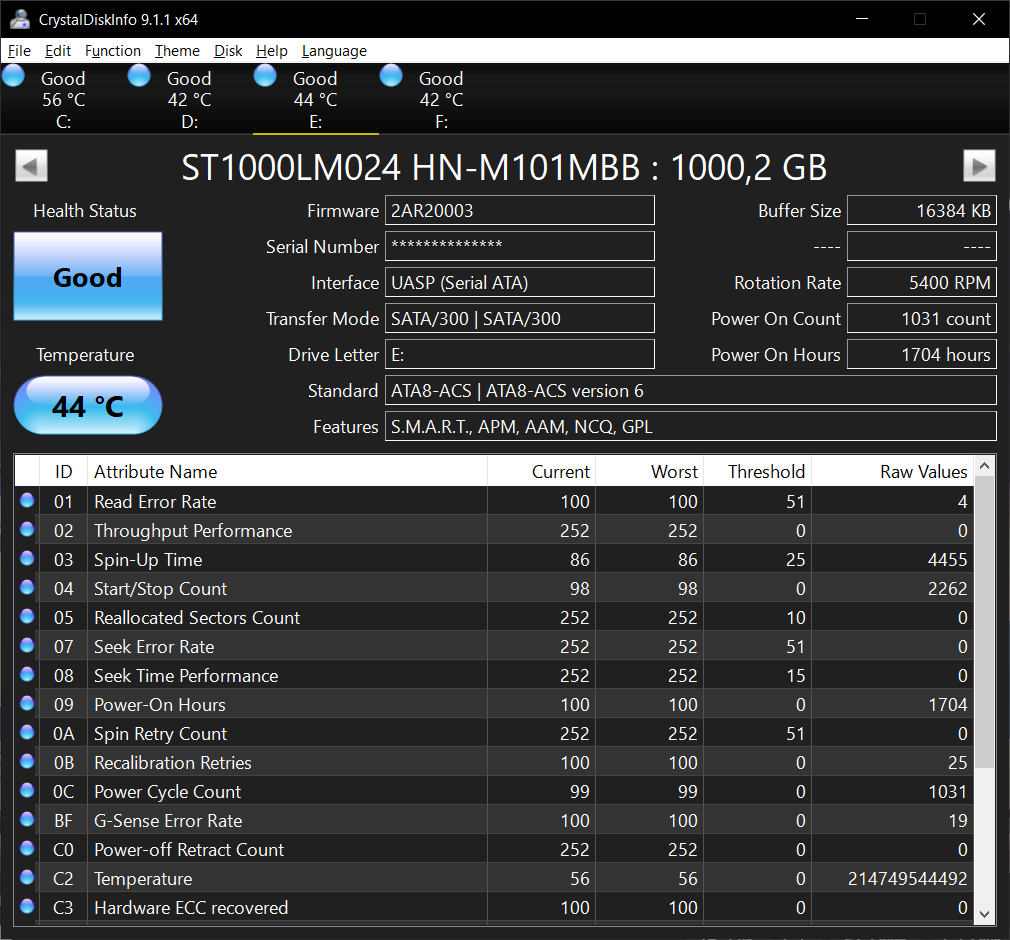This screenshot has width=1010, height=940.
Task: Close the CrystalDiskInfo window
Action: 978,19
